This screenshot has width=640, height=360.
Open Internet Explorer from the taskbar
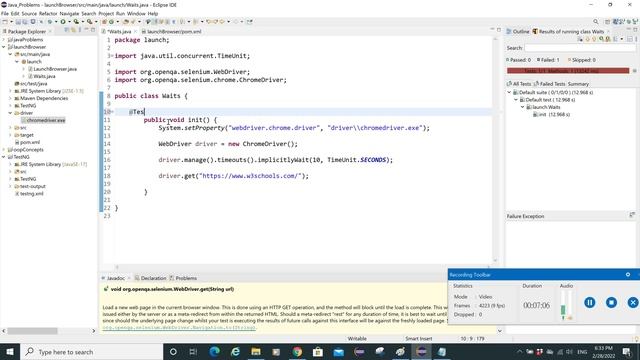(x=235, y=351)
